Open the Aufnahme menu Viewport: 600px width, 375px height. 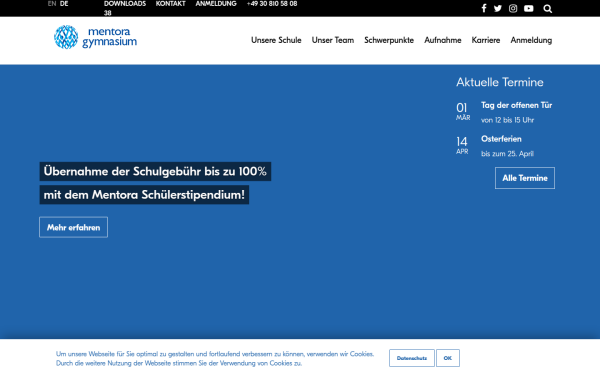point(442,40)
